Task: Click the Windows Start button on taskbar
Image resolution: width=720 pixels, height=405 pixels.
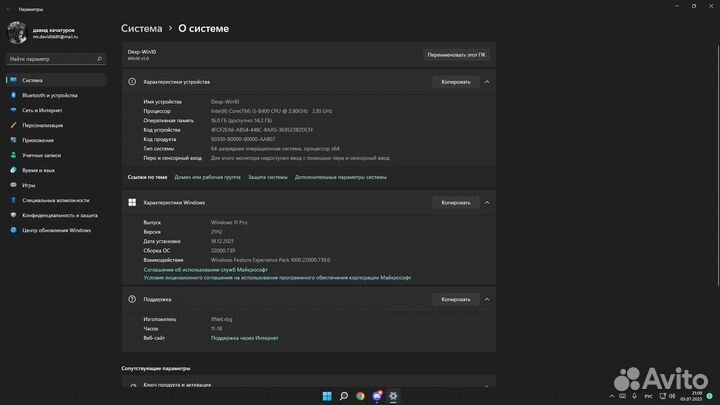Action: click(x=327, y=396)
